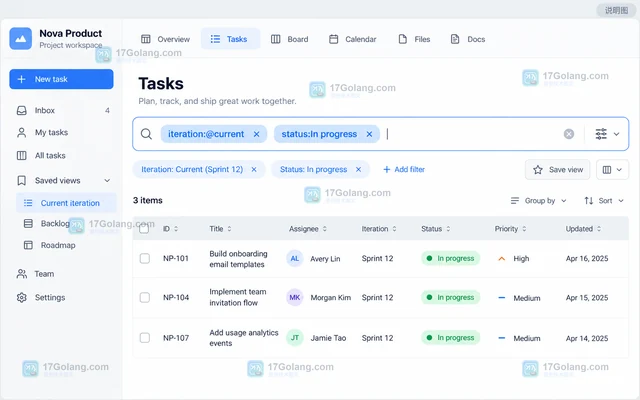Remove the Status: In progress filter chip

coord(358,169)
